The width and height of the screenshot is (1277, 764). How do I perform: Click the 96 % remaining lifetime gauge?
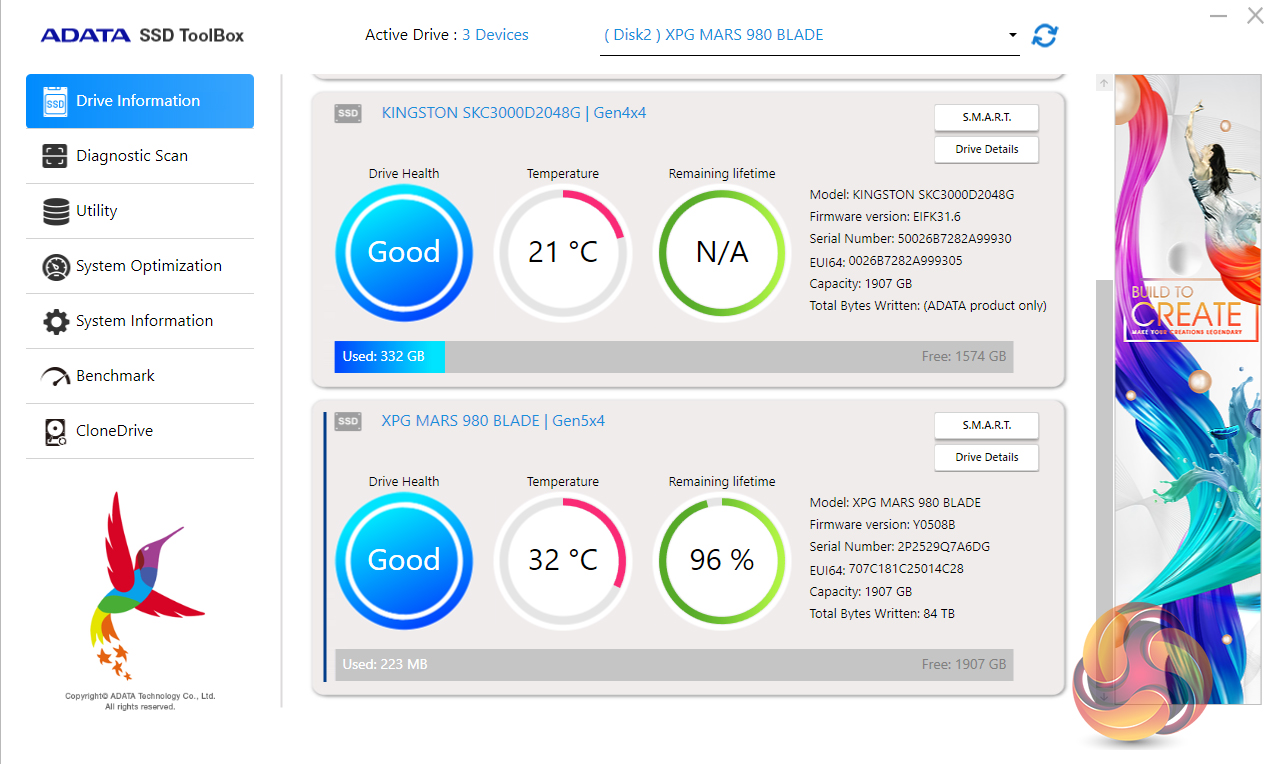coord(722,561)
